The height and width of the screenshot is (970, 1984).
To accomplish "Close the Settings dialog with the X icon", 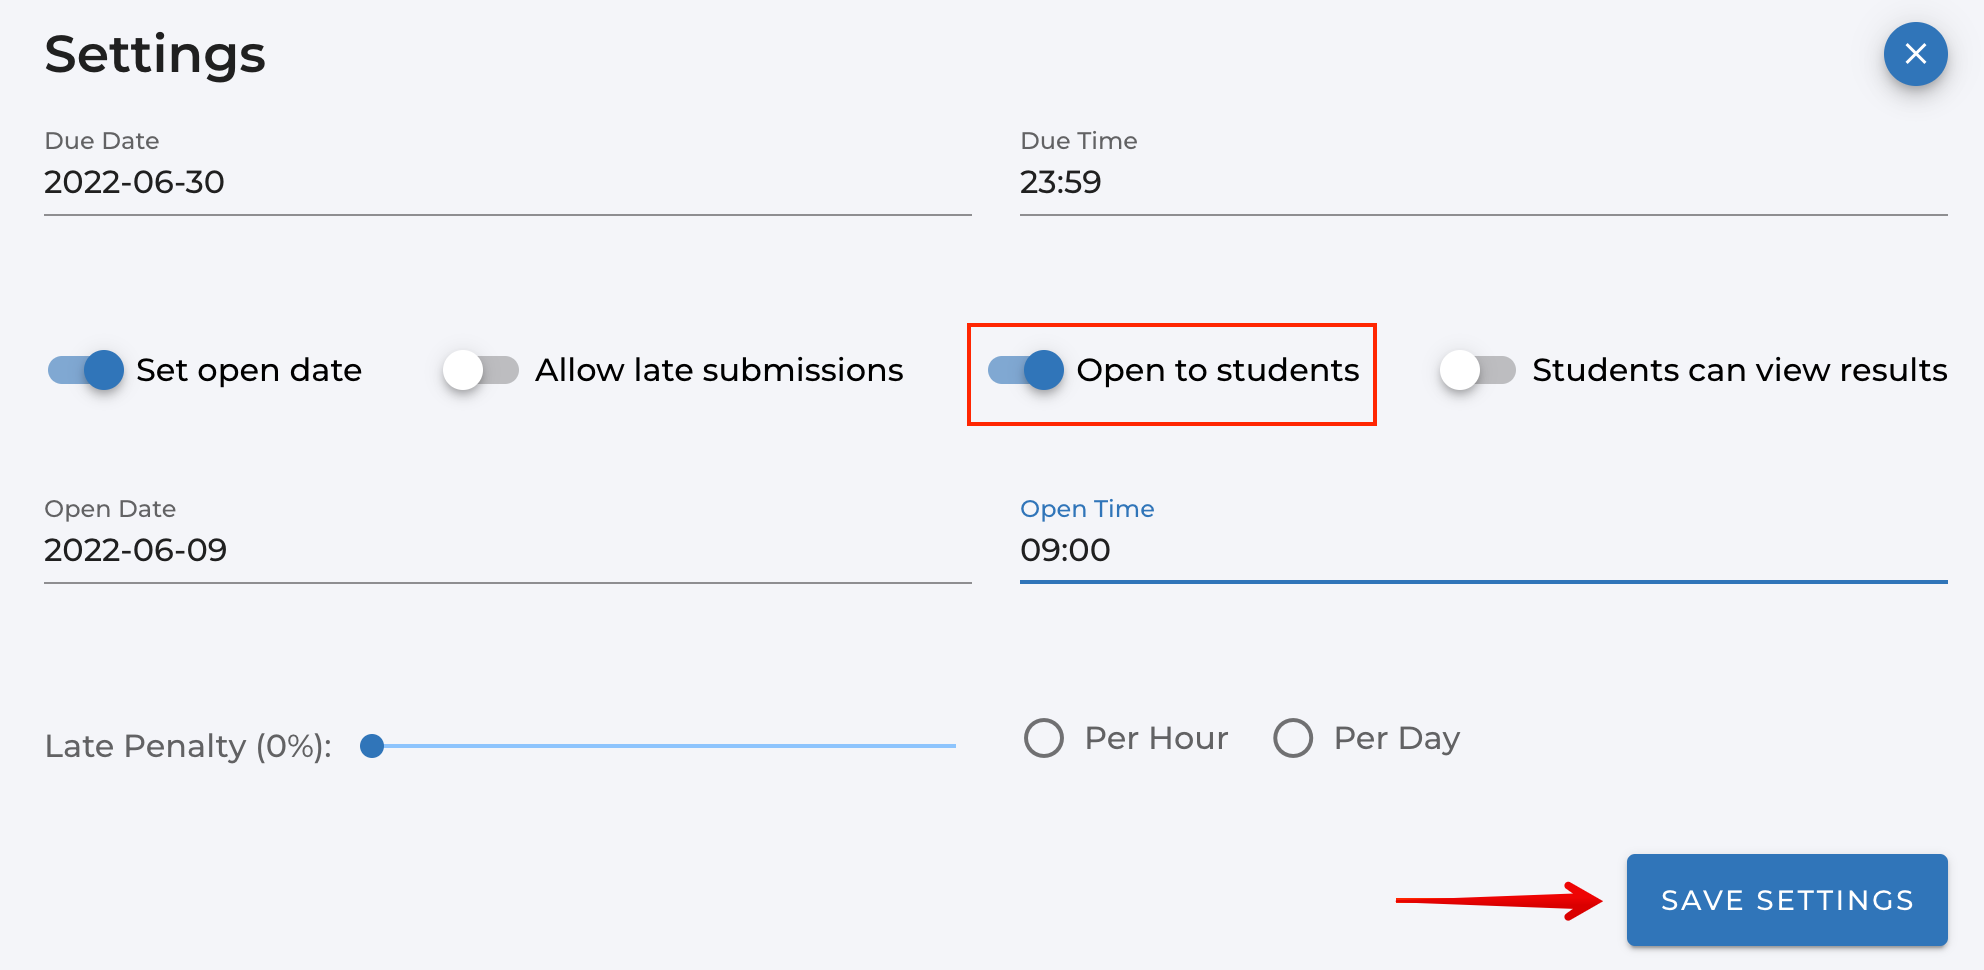I will 1915,54.
